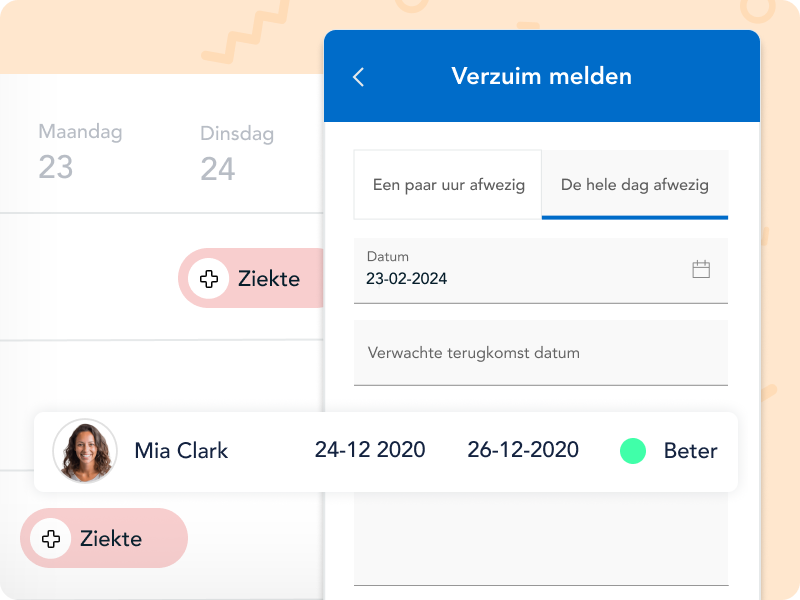Image resolution: width=800 pixels, height=600 pixels.
Task: Select the Dinsdag 24 column header
Action: point(236,153)
